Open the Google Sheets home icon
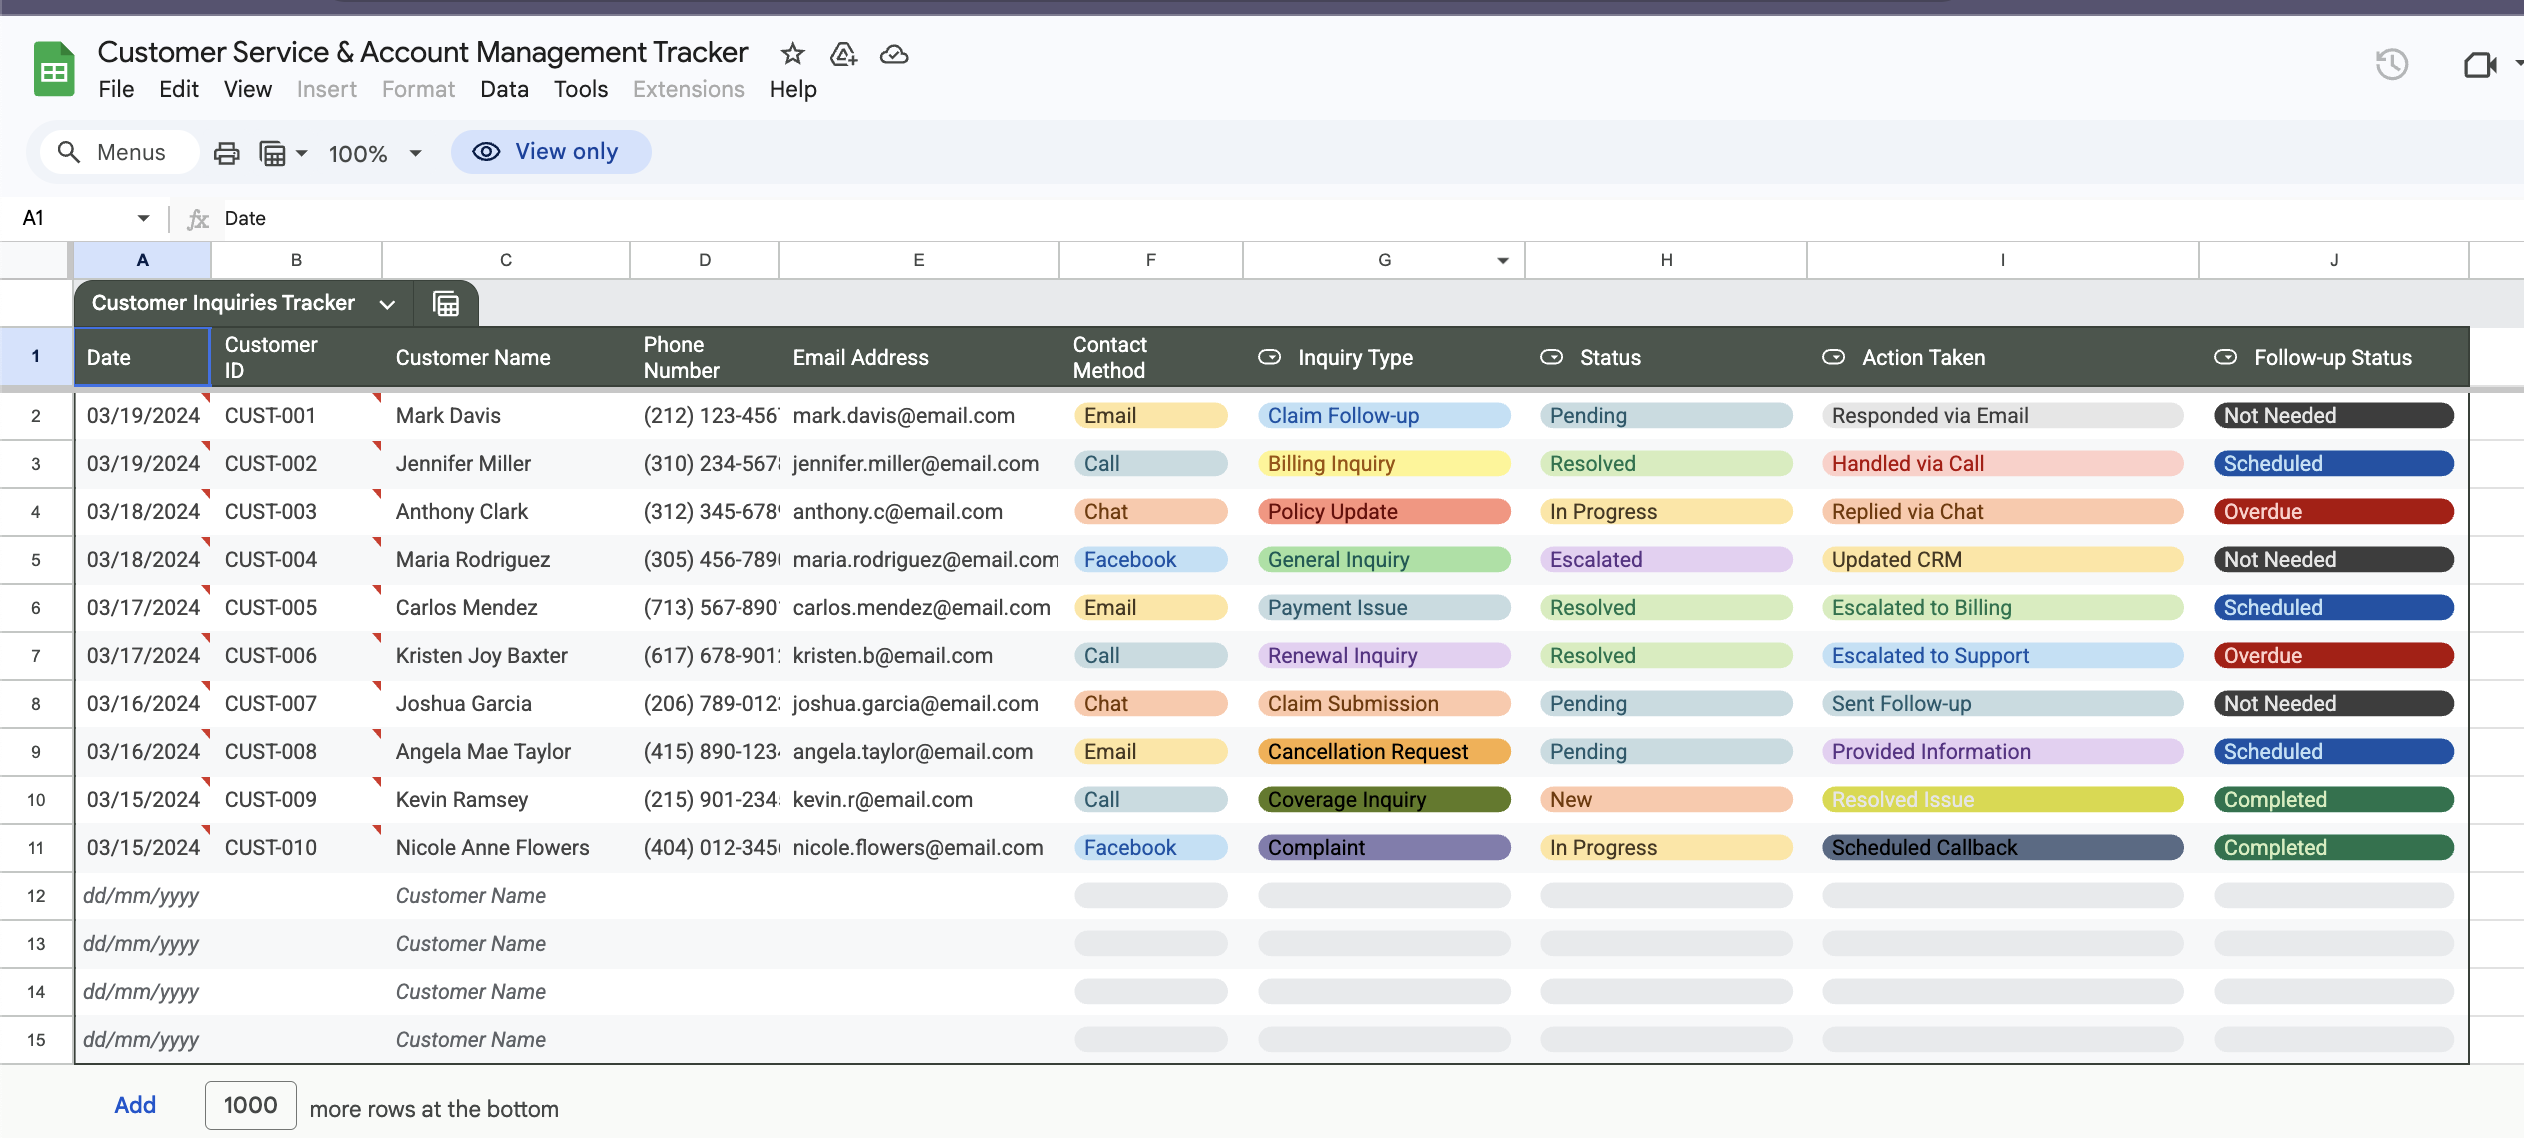This screenshot has width=2524, height=1138. click(54, 69)
